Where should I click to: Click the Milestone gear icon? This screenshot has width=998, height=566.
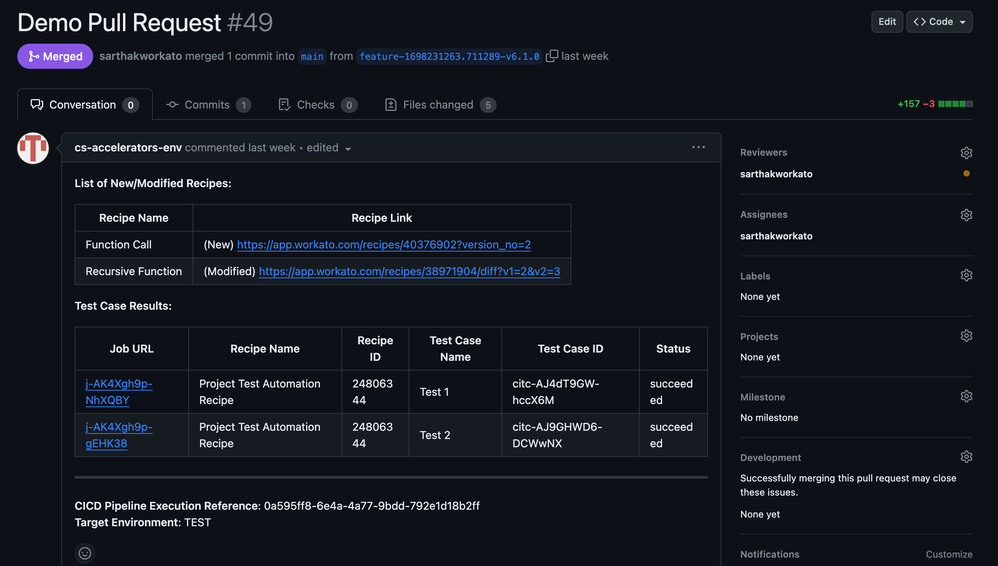click(x=966, y=397)
